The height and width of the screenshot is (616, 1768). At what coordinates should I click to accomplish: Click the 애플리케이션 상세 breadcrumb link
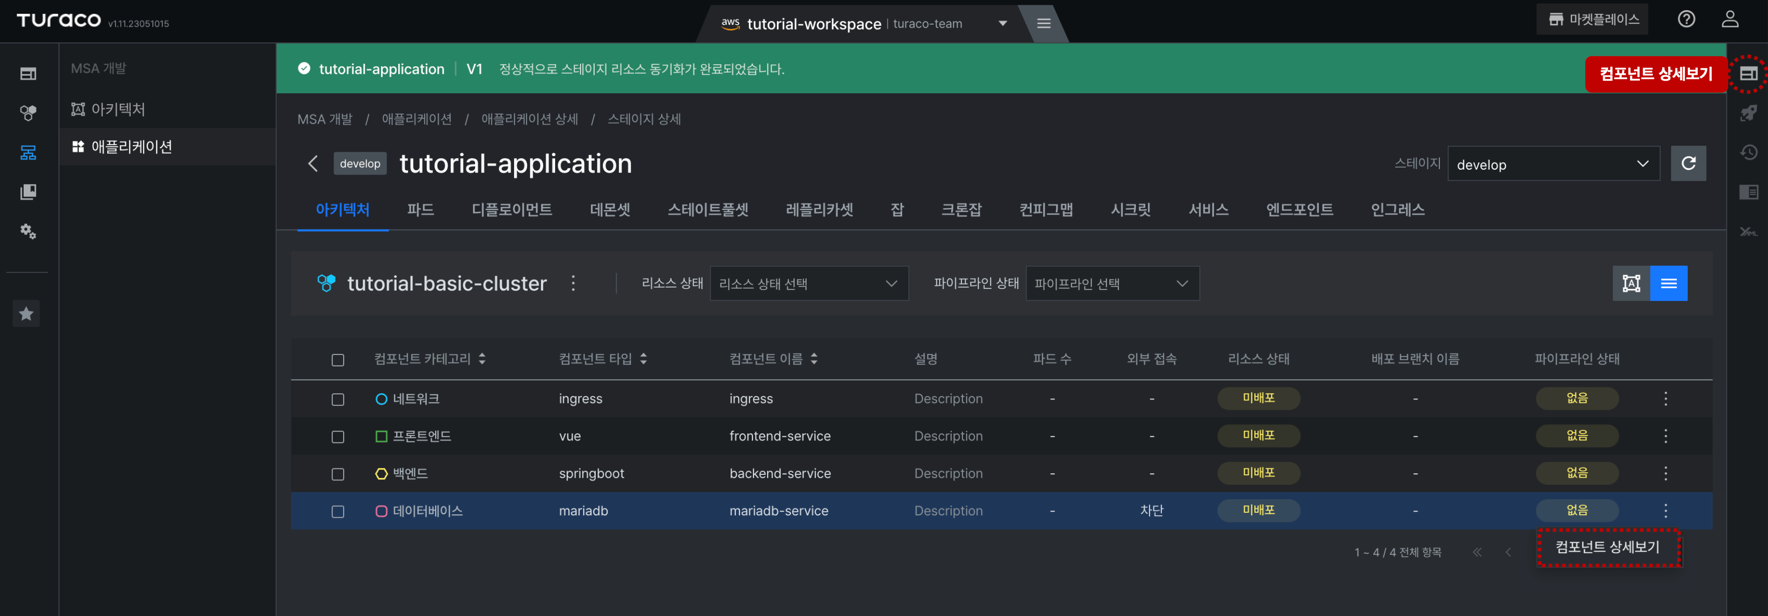(x=529, y=119)
